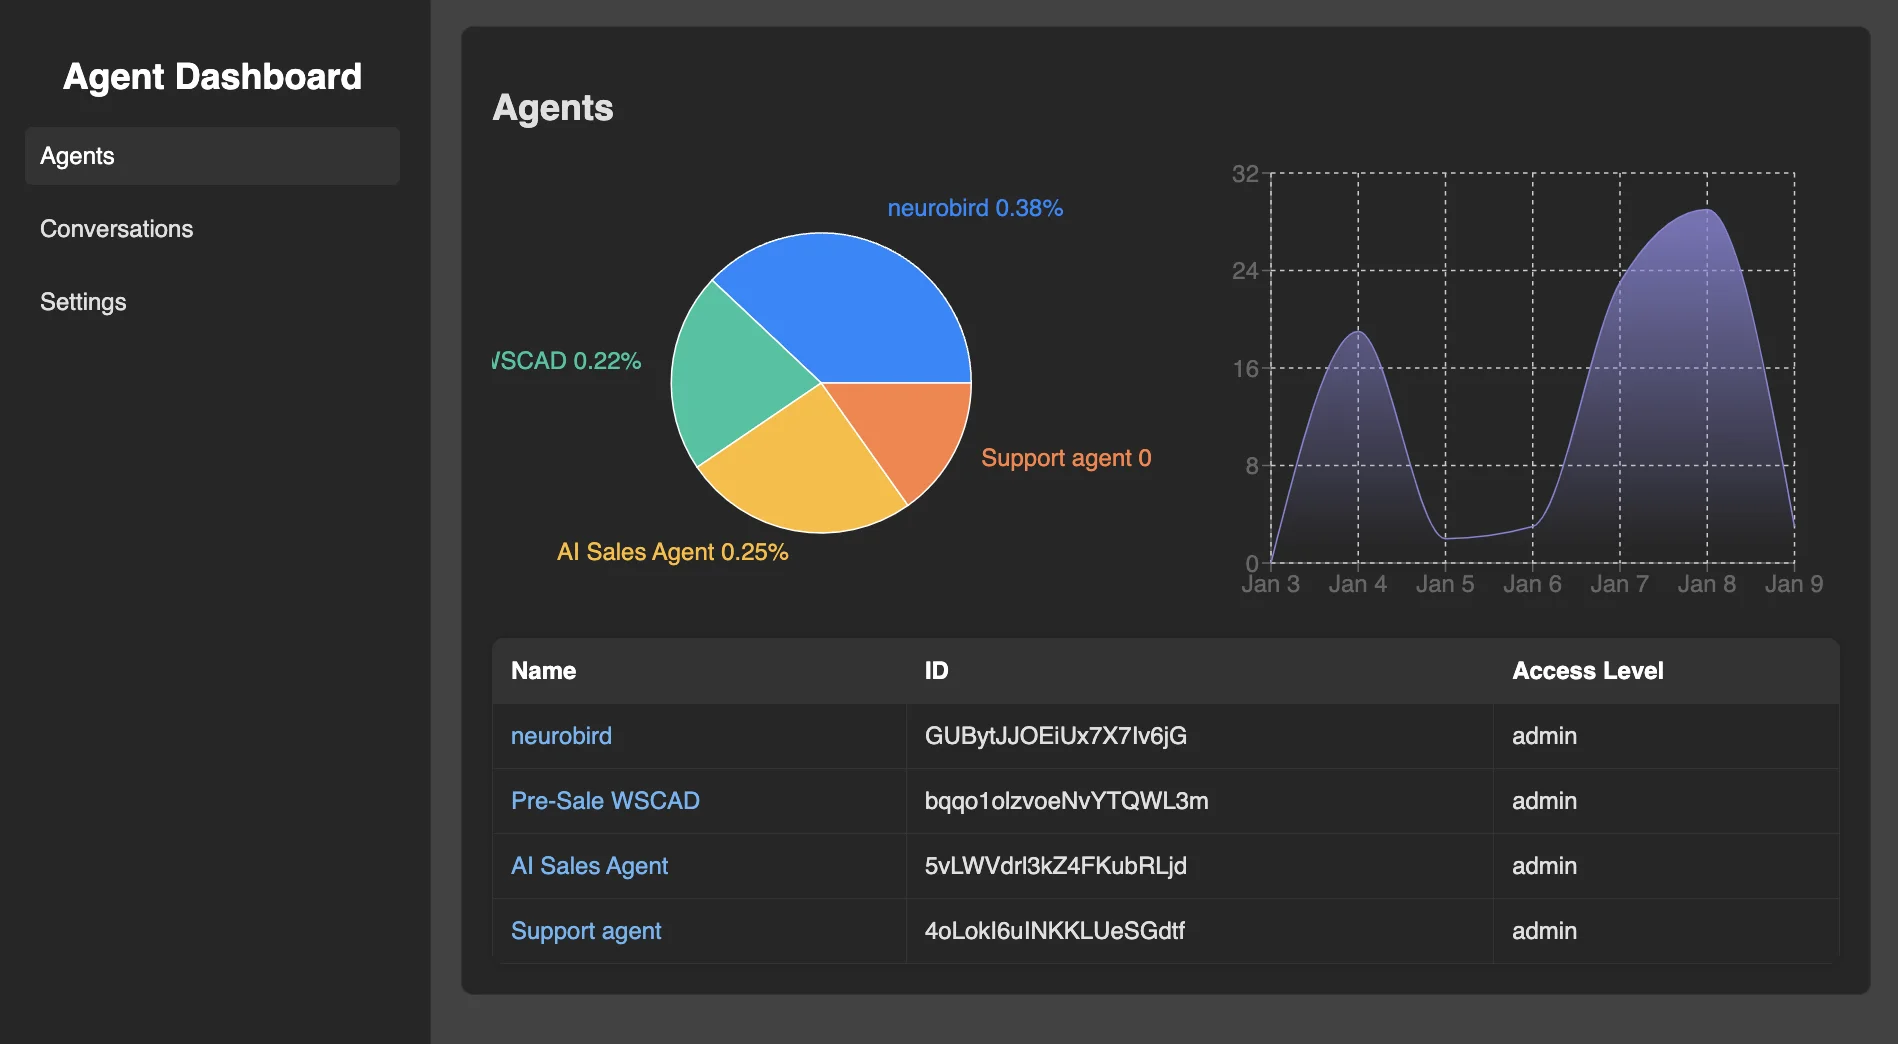This screenshot has height=1044, width=1898.
Task: Click the area chart peak at Jan 4
Action: point(1358,332)
